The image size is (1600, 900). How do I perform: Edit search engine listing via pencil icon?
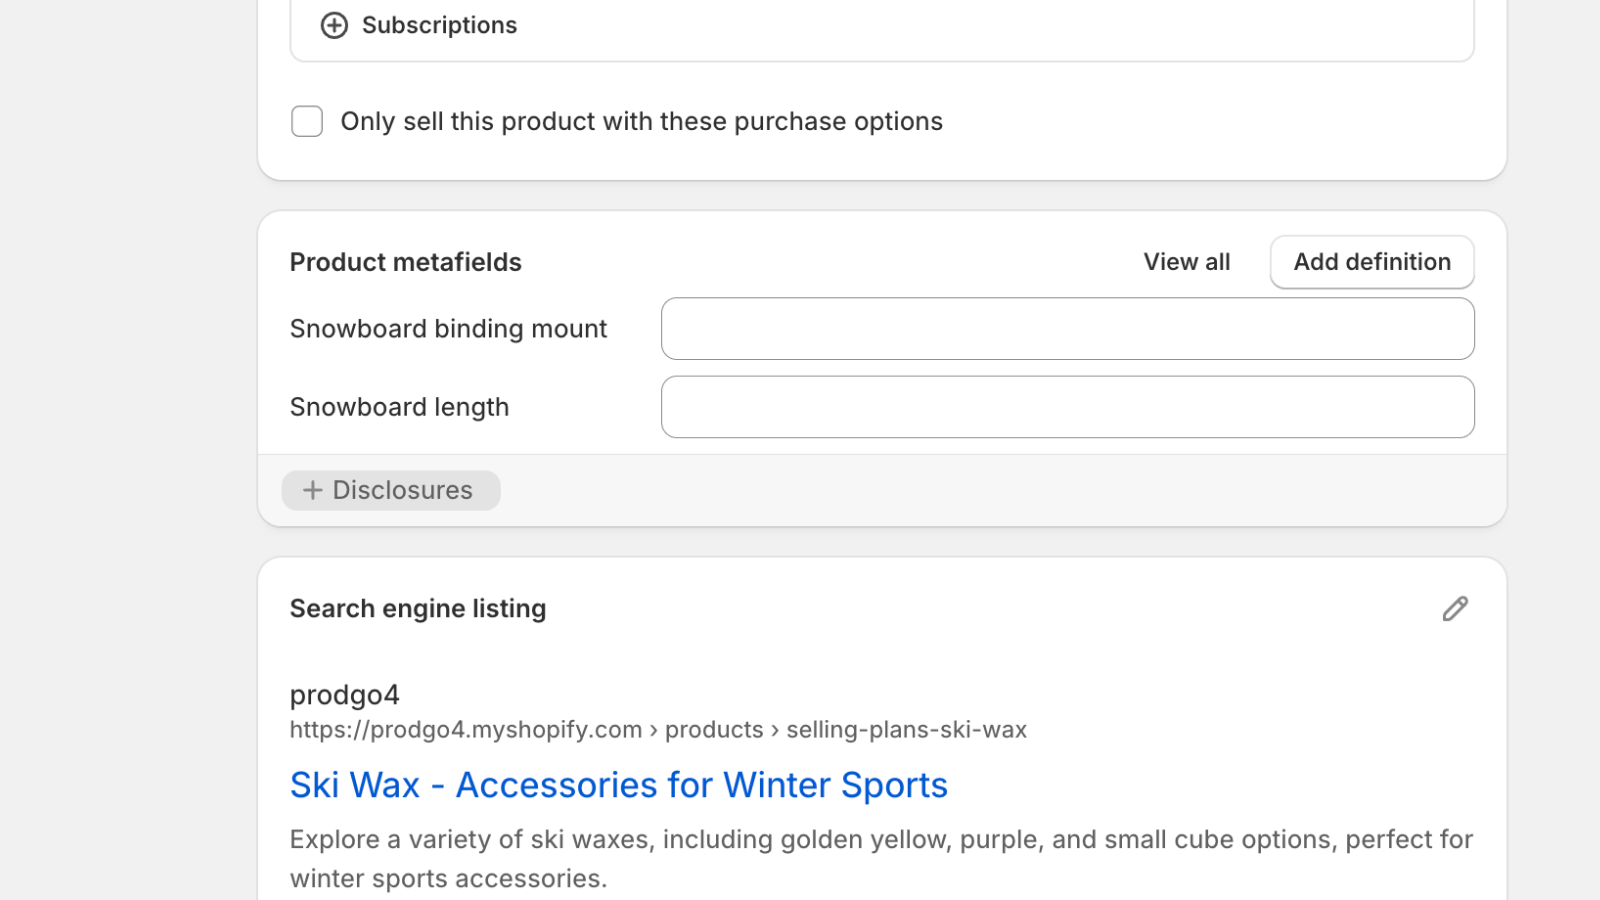[x=1455, y=609]
